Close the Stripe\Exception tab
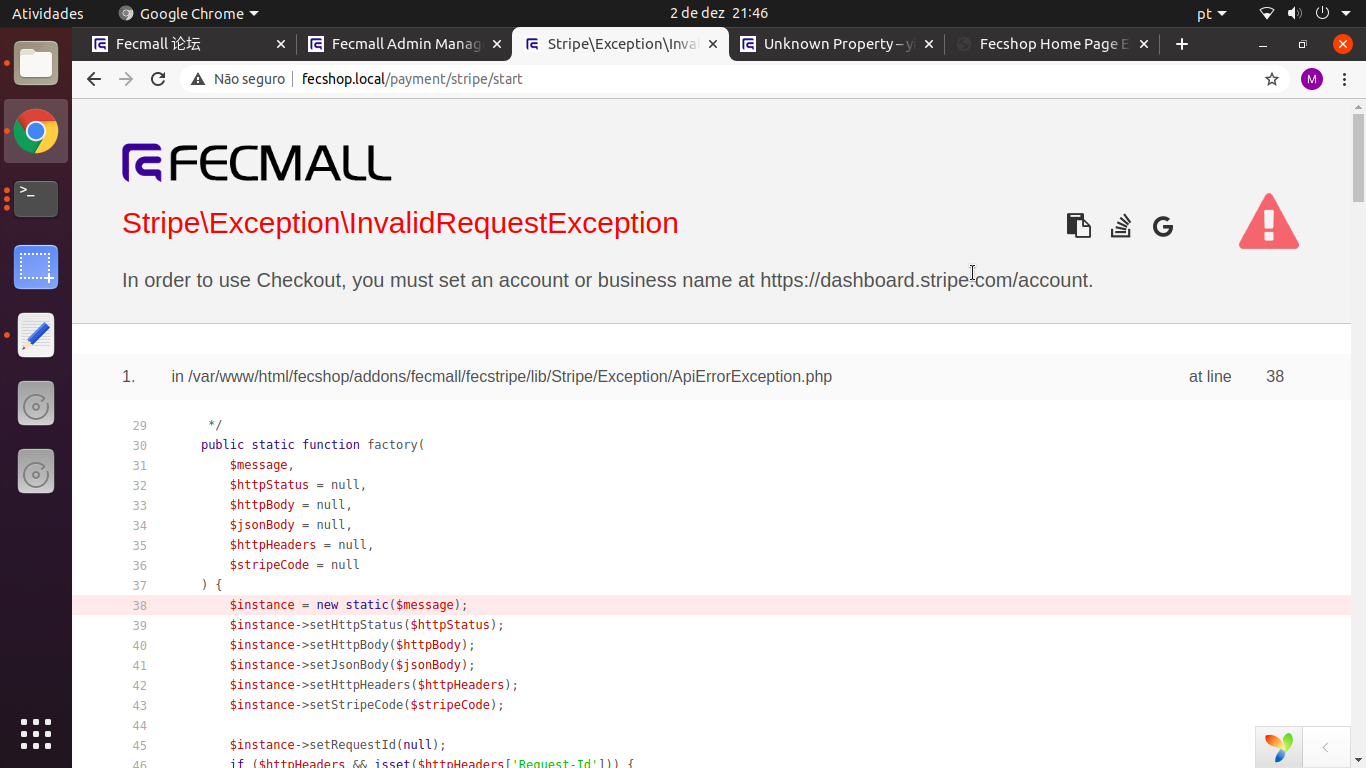 click(713, 44)
